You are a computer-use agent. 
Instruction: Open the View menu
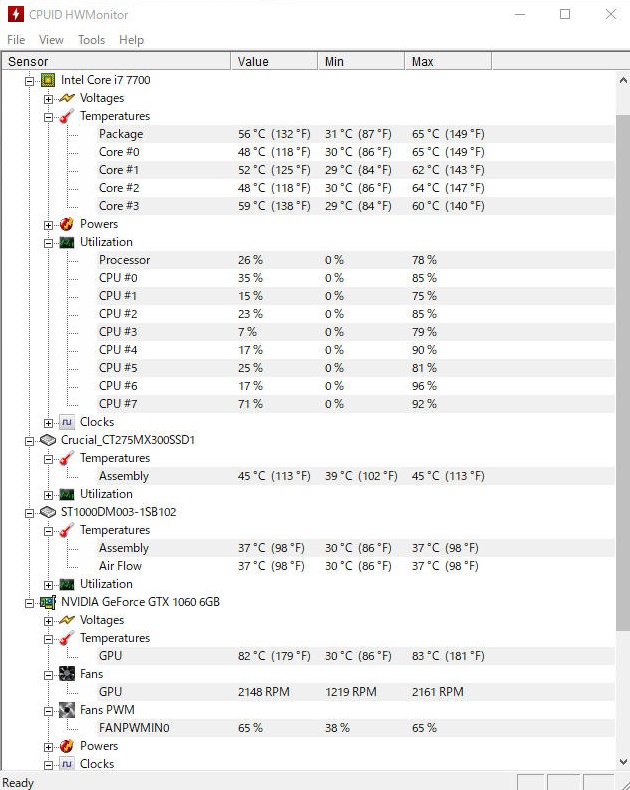click(x=51, y=40)
